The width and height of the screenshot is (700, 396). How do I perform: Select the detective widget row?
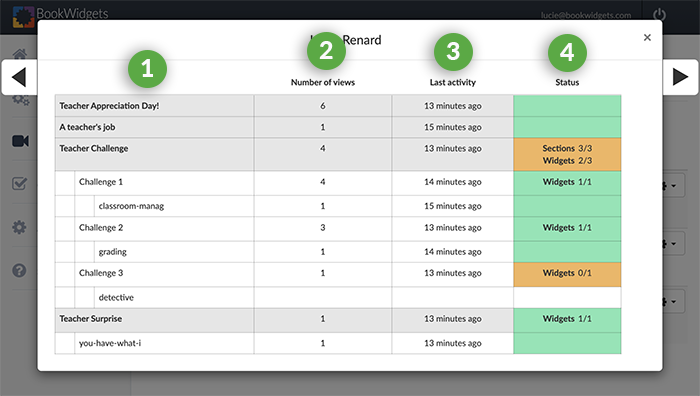point(338,297)
